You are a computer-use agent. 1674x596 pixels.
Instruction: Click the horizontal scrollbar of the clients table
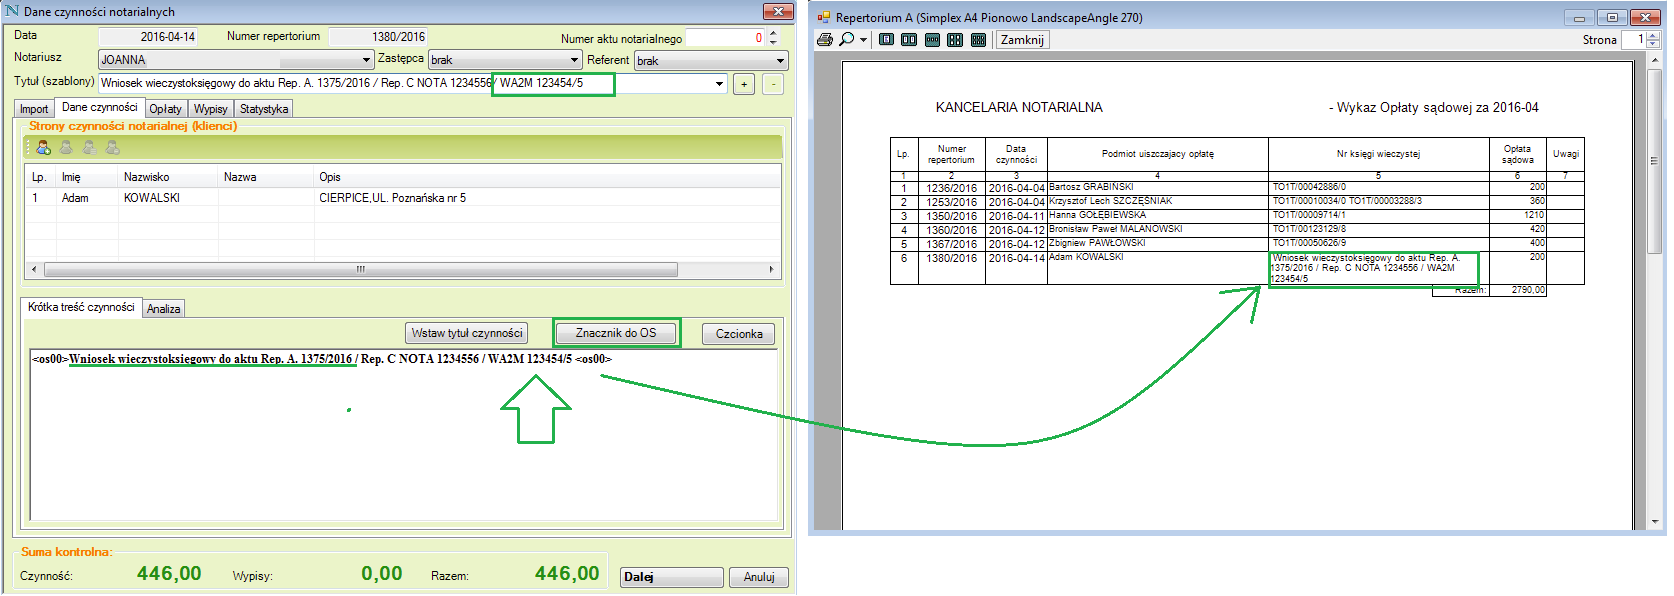[x=361, y=270]
